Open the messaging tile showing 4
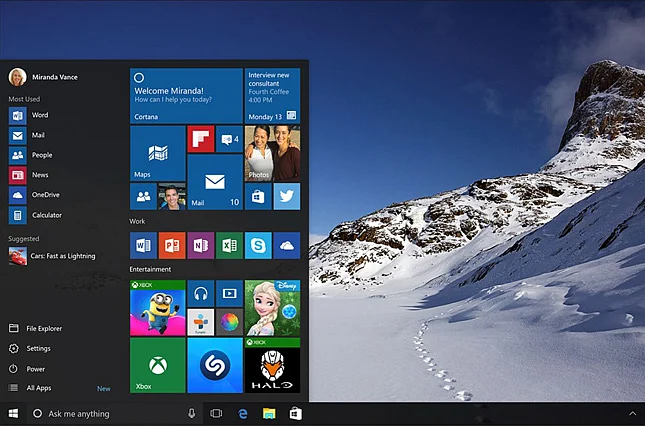The height and width of the screenshot is (426, 645). [230, 139]
